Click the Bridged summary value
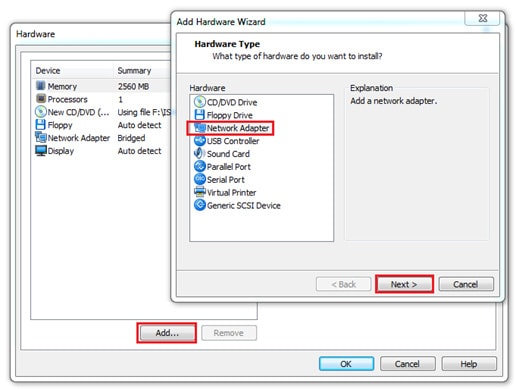The height and width of the screenshot is (389, 516). [131, 138]
